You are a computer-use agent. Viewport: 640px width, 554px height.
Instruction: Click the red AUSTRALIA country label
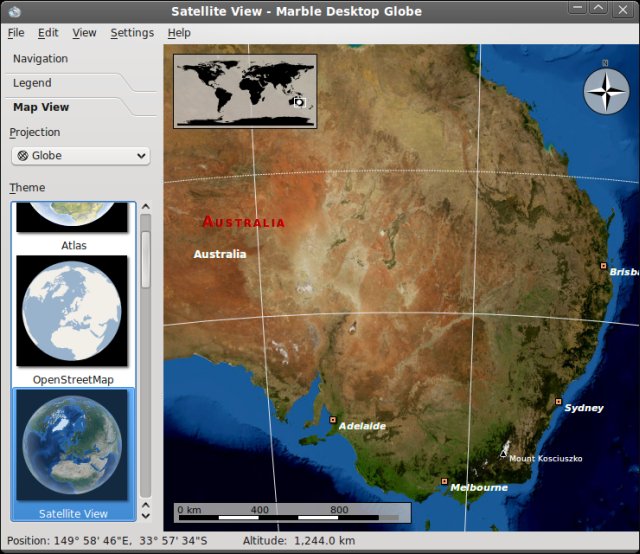pos(244,222)
